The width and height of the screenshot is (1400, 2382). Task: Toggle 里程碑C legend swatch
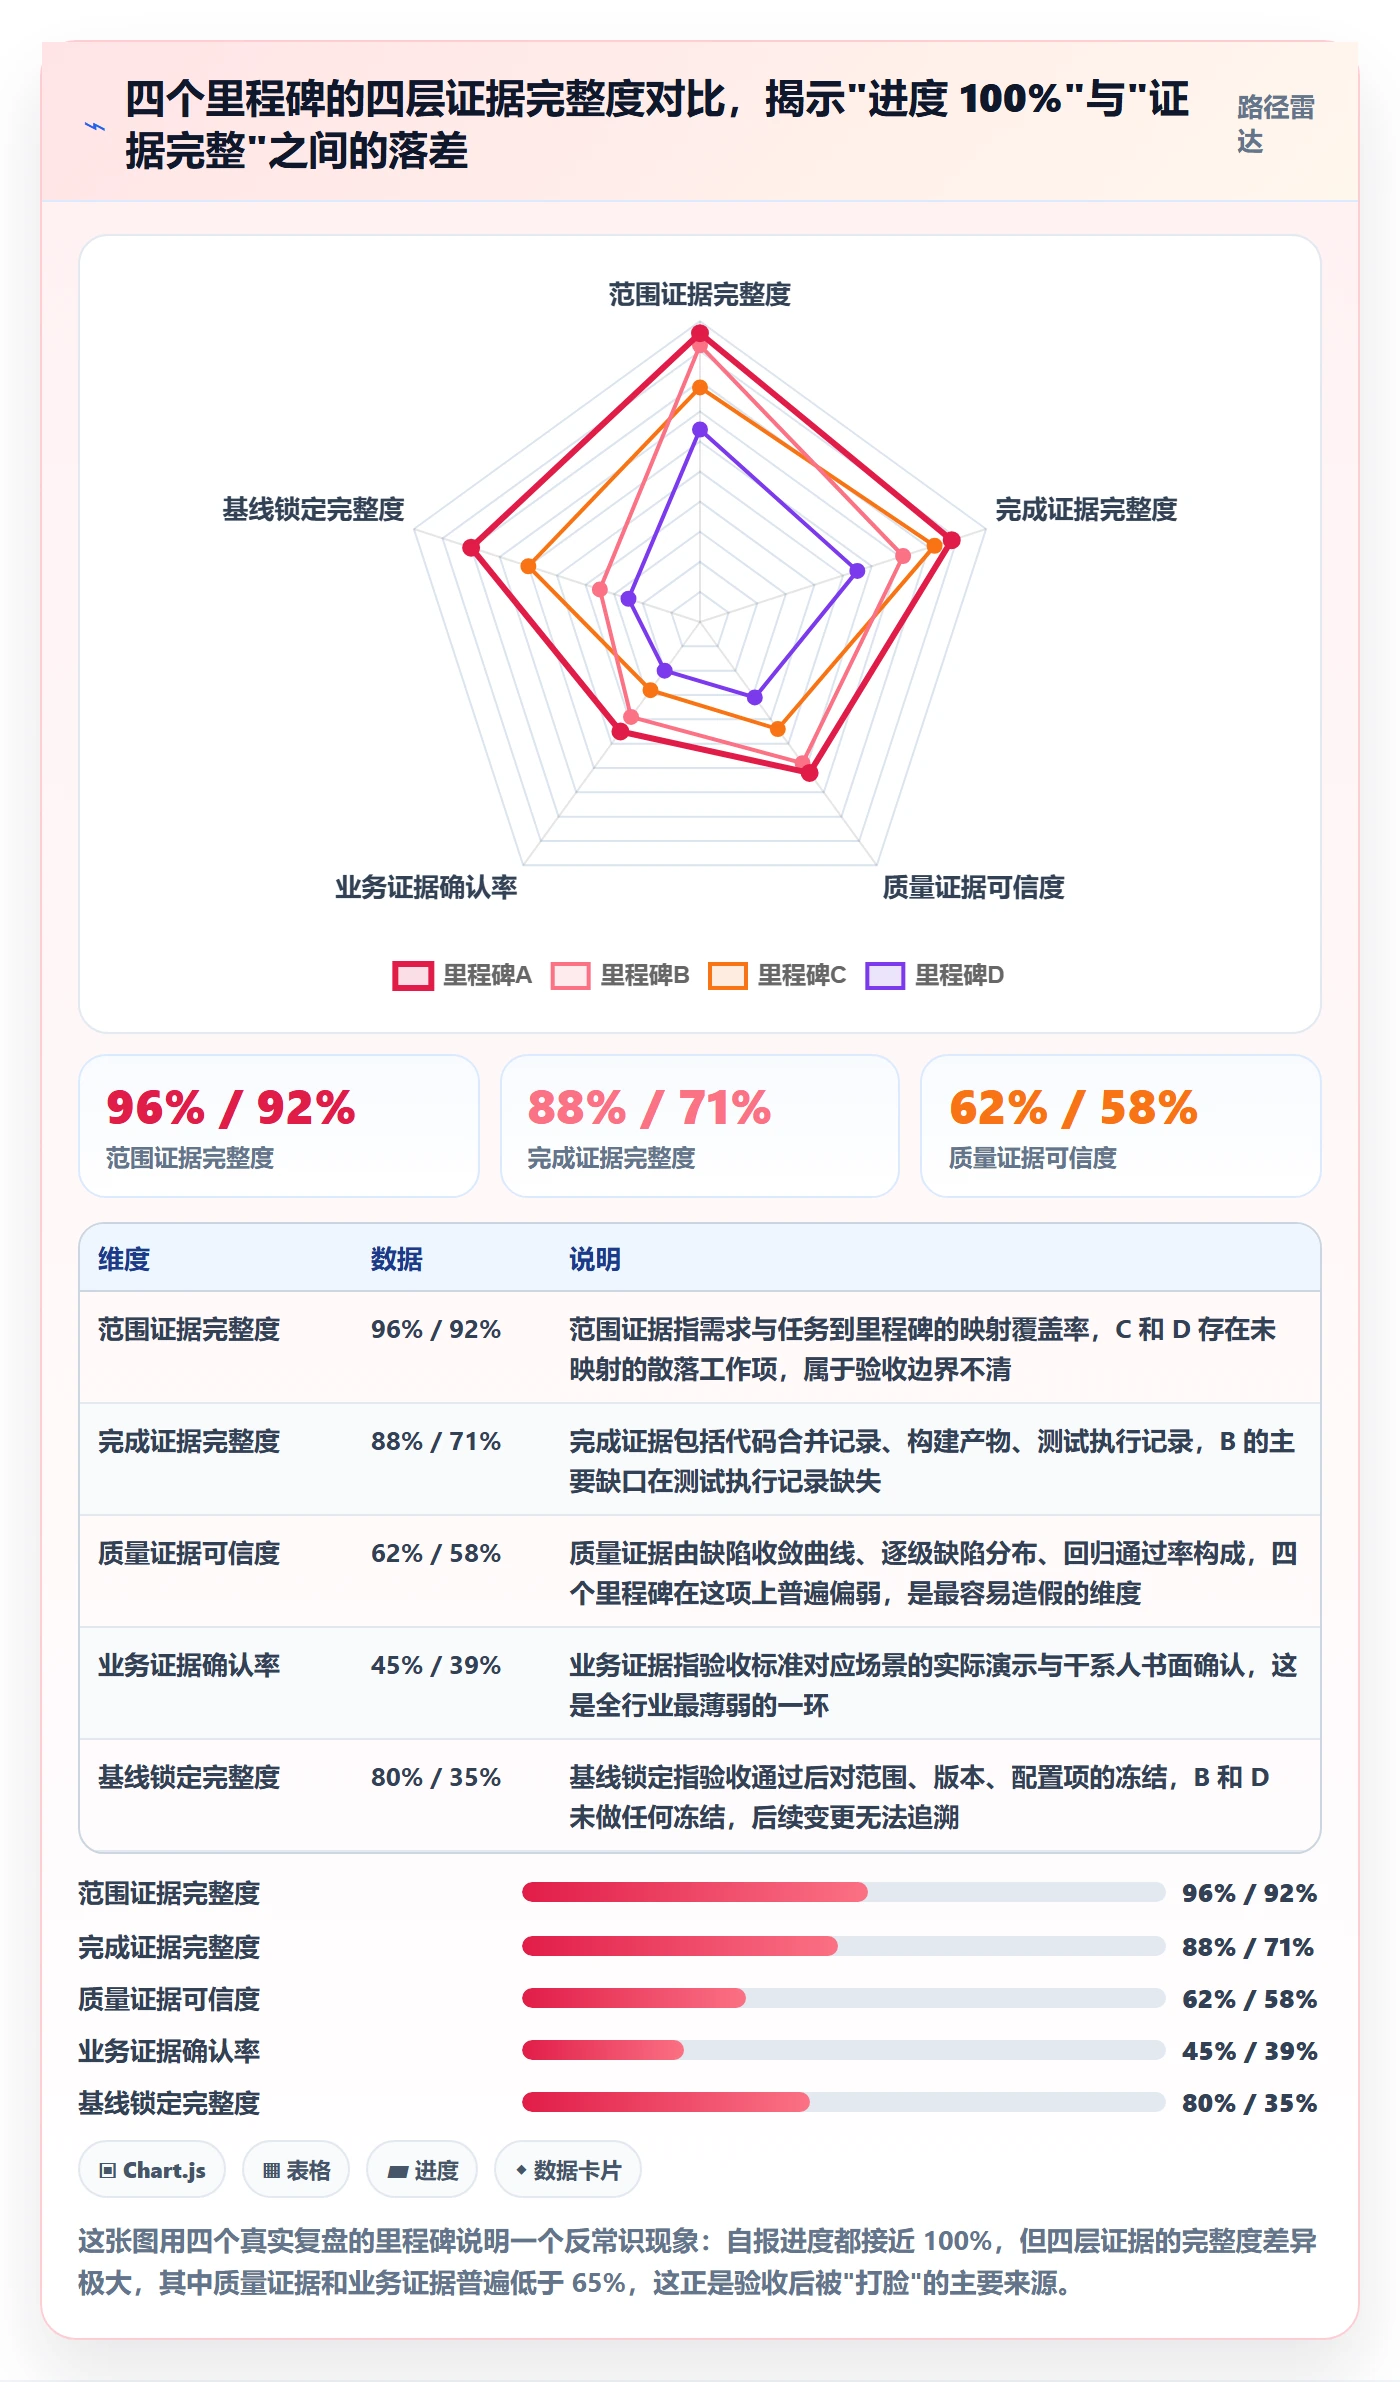coord(727,975)
